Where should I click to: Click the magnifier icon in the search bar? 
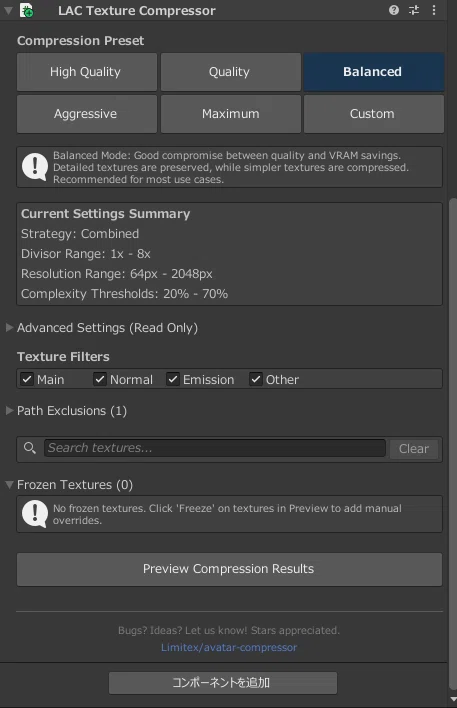[x=30, y=448]
